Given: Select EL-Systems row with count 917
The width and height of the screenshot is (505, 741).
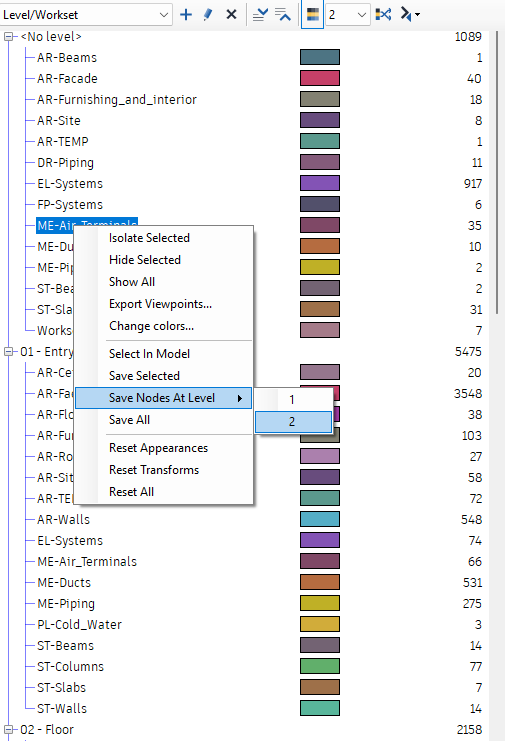Looking at the screenshot, I should point(70,183).
